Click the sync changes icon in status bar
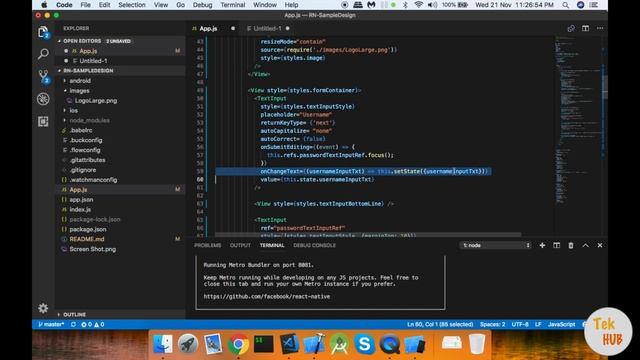The height and width of the screenshot is (360, 640). 73,324
